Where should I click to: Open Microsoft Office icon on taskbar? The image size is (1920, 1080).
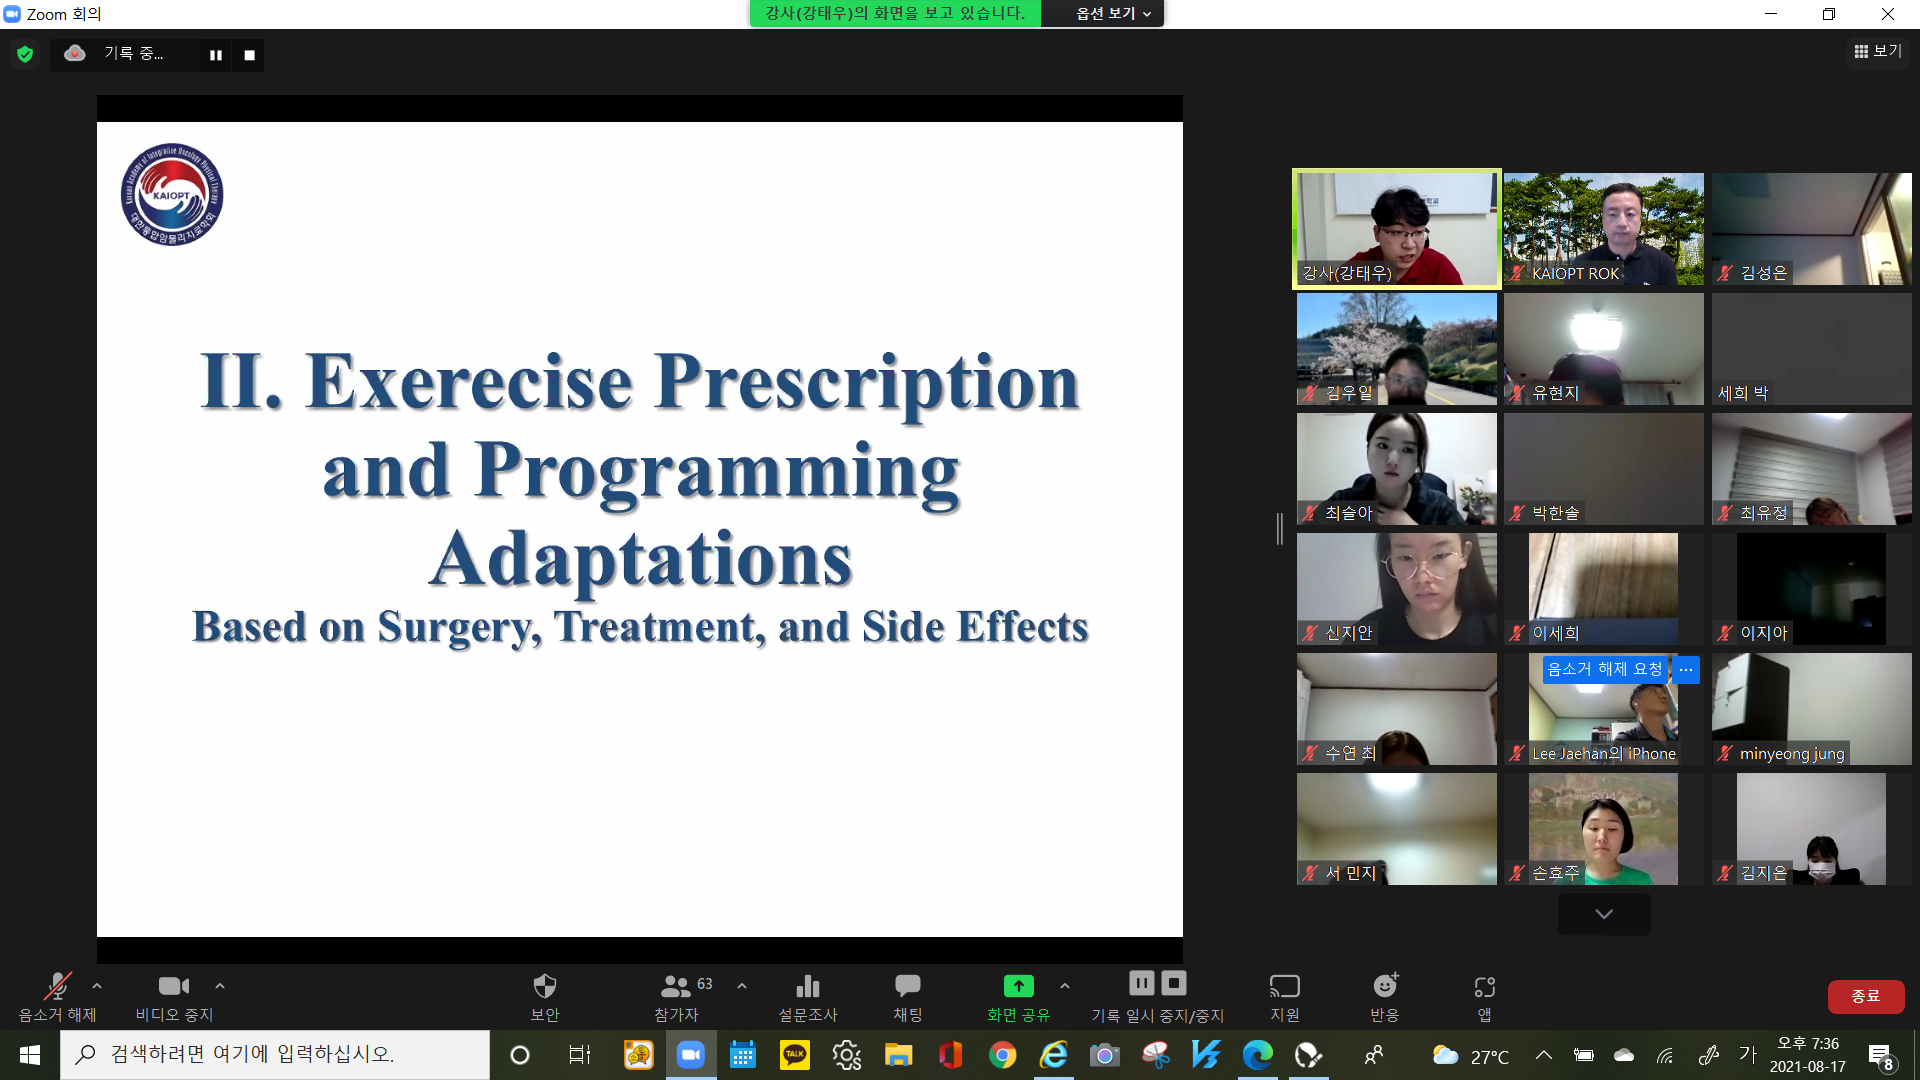click(951, 1055)
